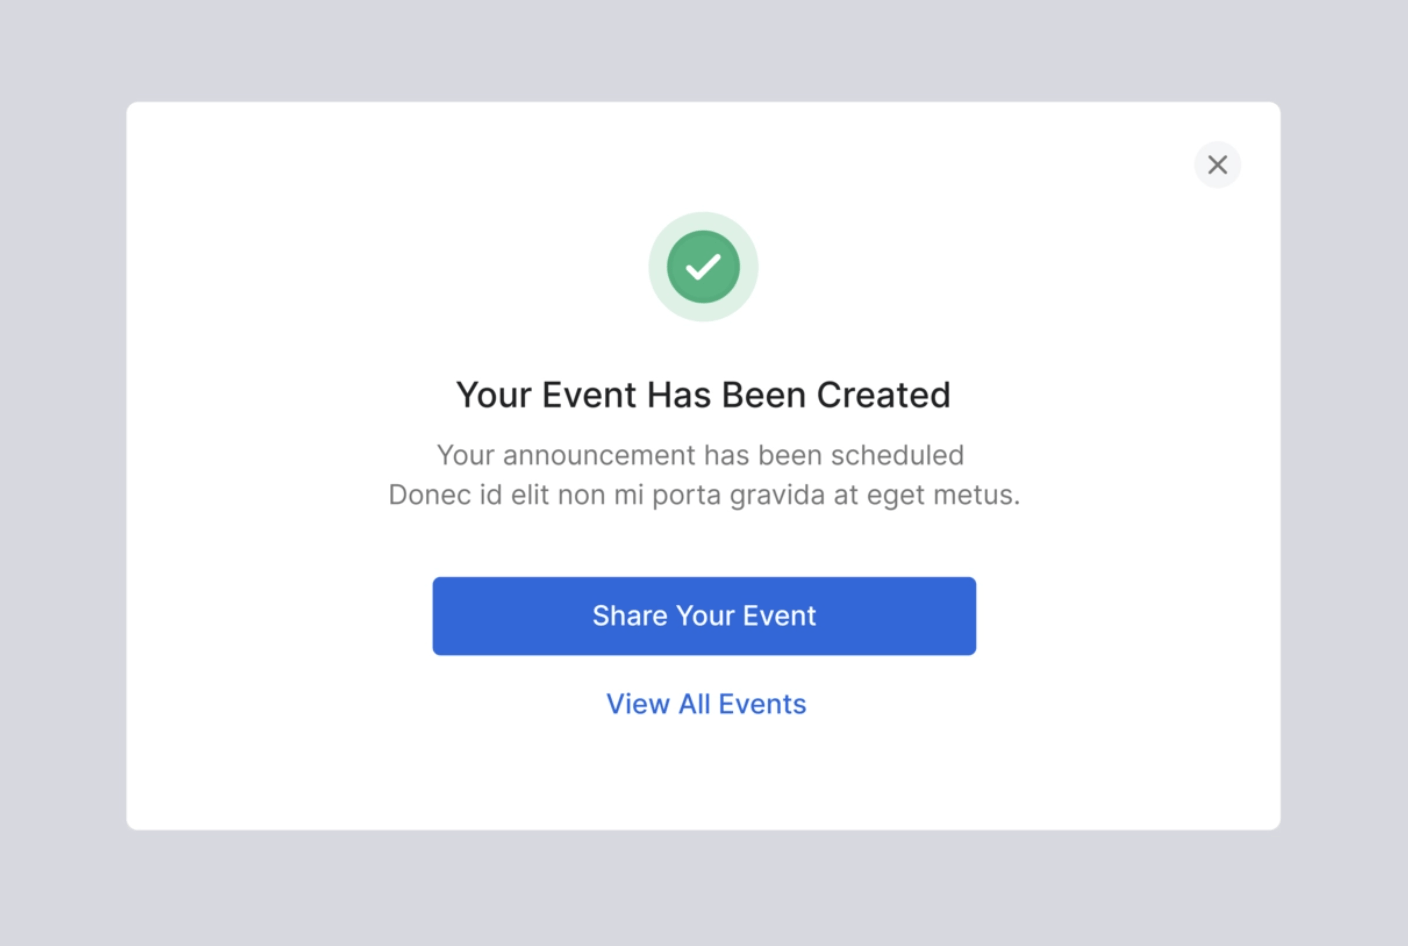Click the "Your Event Has Been Created" heading

[703, 395]
